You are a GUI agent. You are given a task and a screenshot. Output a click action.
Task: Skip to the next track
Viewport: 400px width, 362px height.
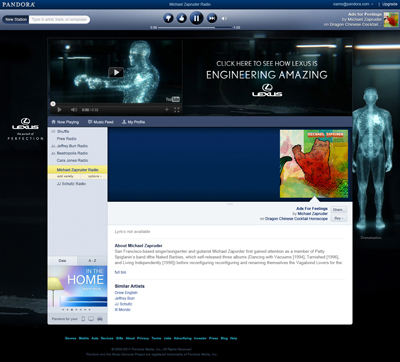pos(212,18)
